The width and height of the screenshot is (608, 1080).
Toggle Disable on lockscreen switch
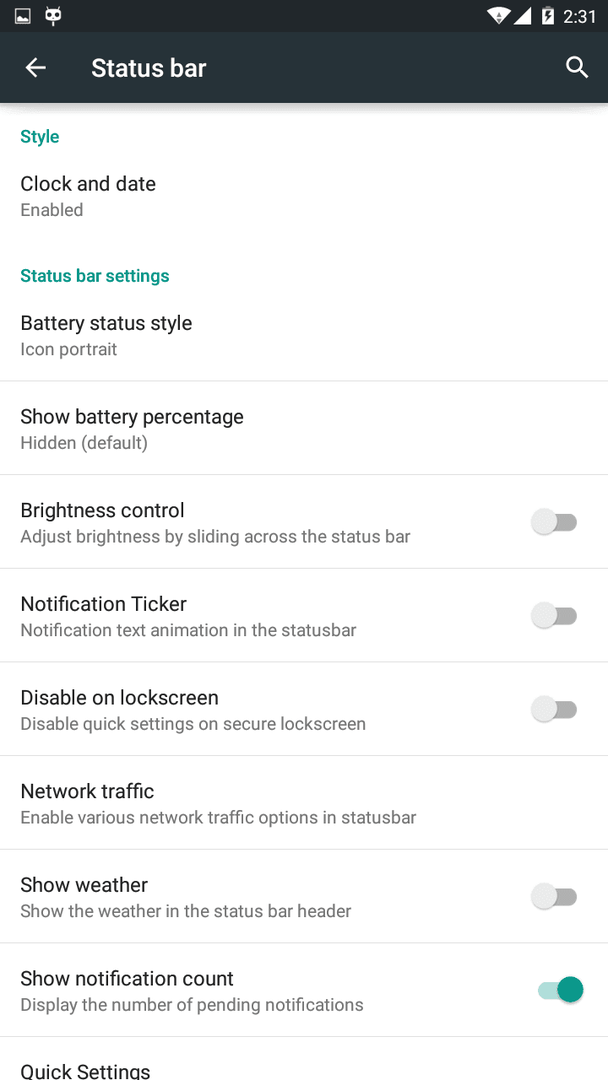(554, 709)
